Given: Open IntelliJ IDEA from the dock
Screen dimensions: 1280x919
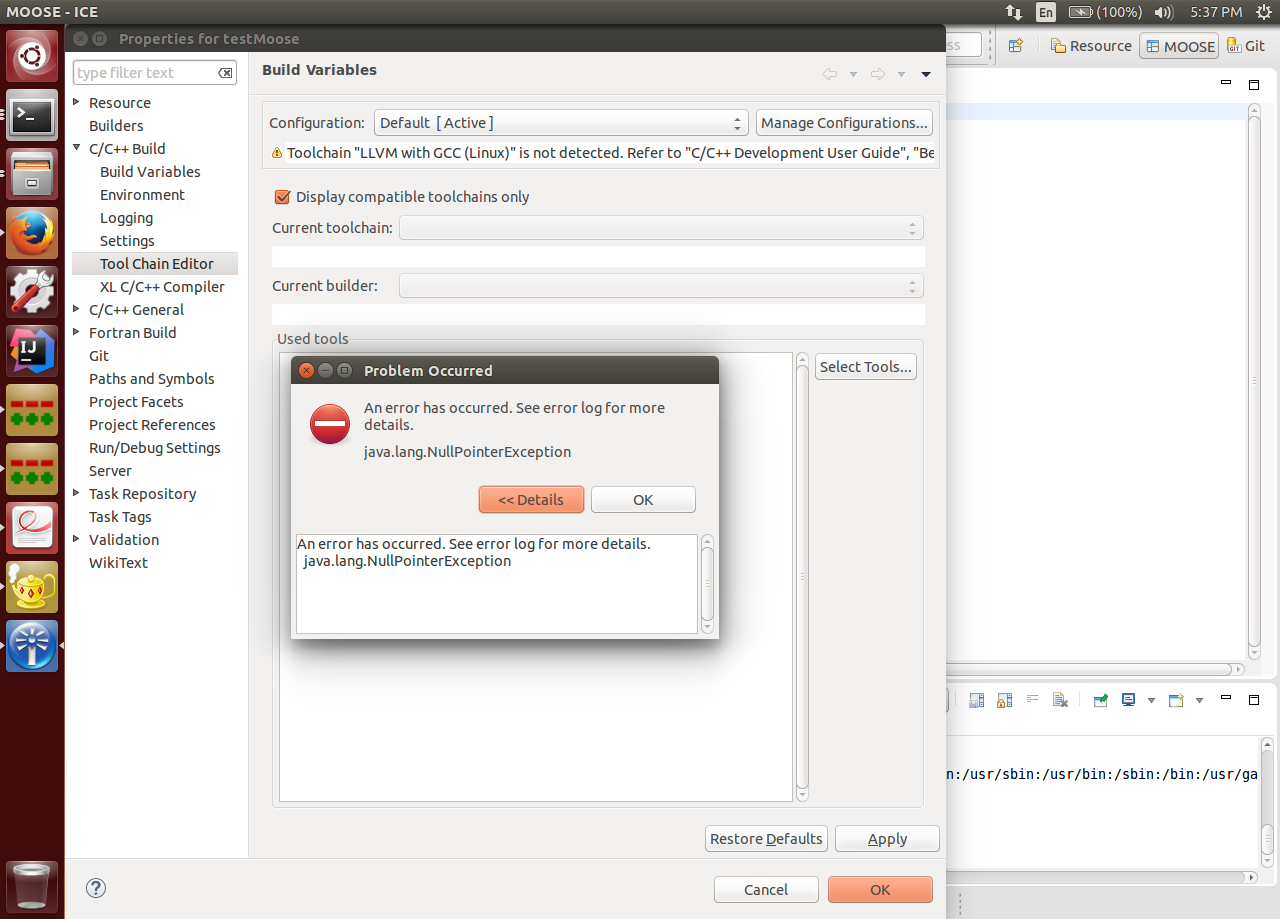Looking at the screenshot, I should pos(32,351).
